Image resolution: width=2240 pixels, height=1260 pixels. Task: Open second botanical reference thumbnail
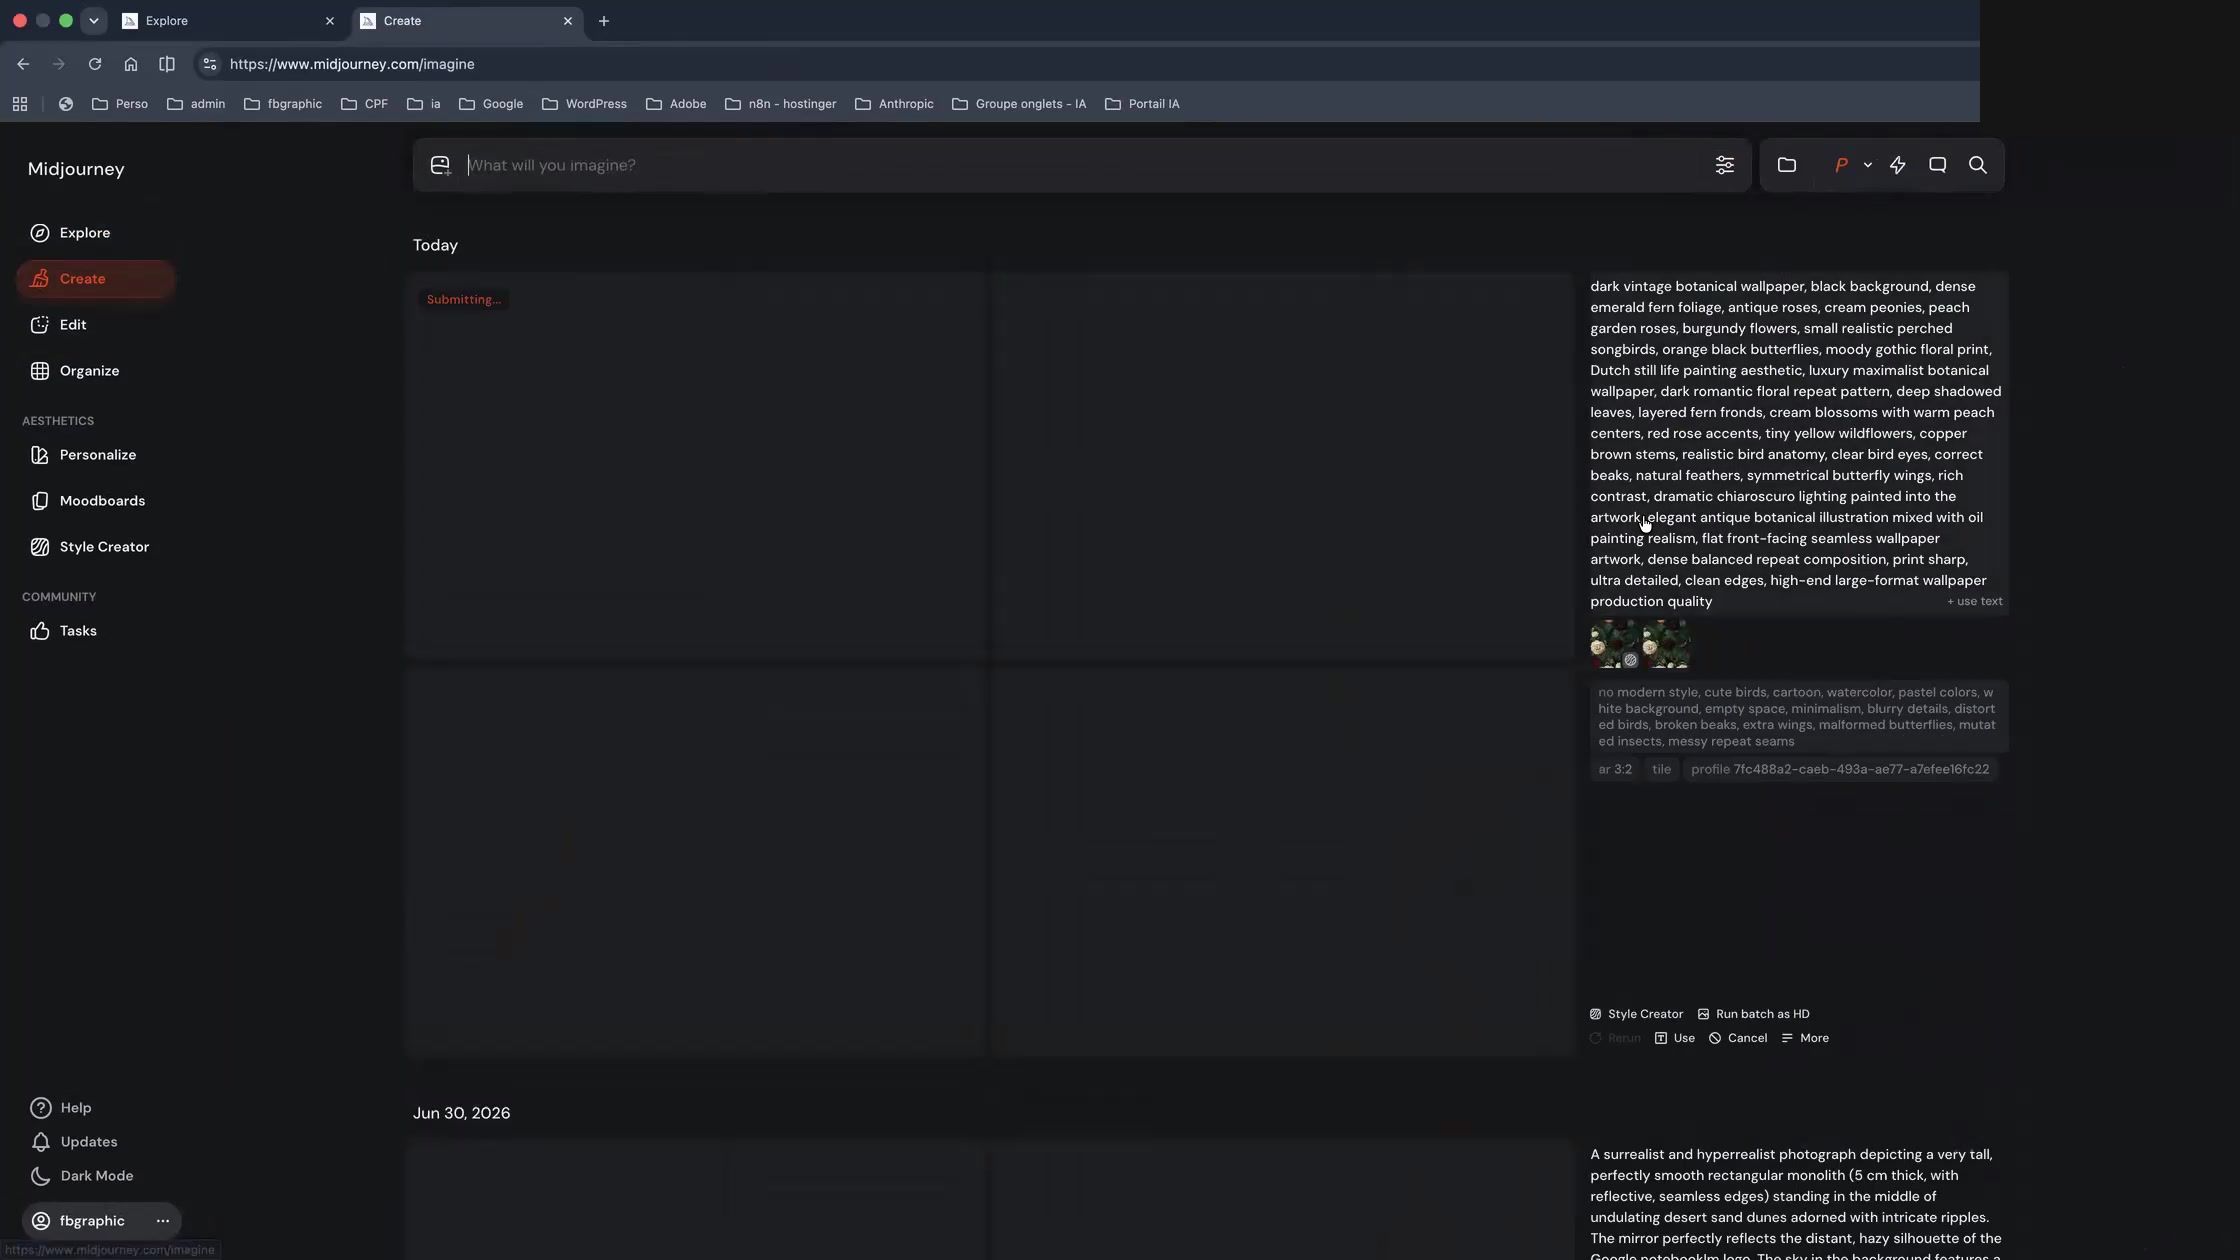(1666, 644)
